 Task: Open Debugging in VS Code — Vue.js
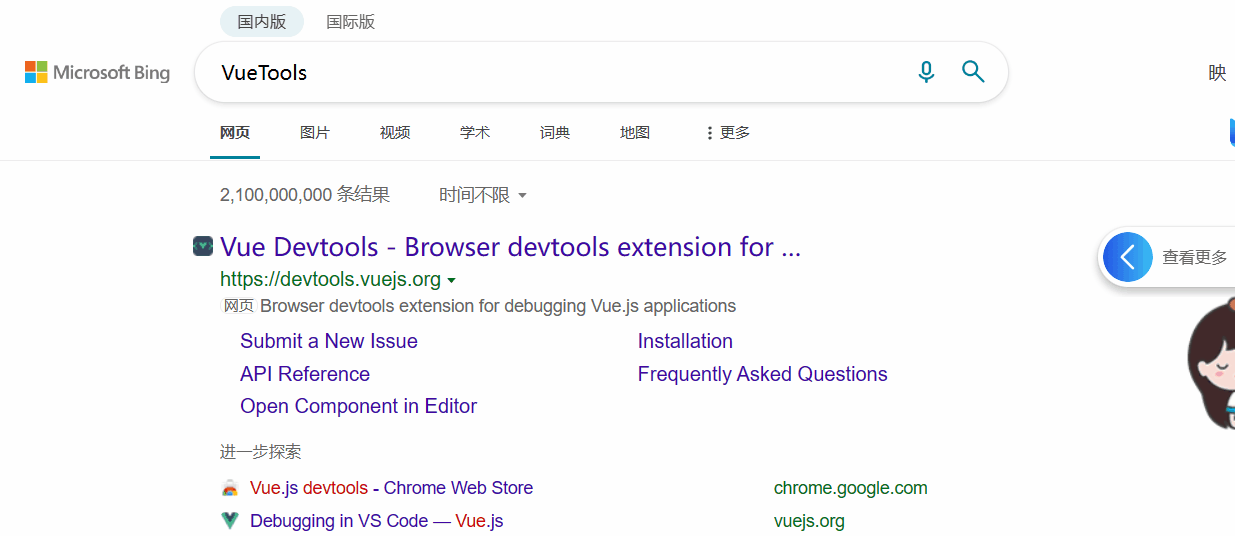click(376, 521)
